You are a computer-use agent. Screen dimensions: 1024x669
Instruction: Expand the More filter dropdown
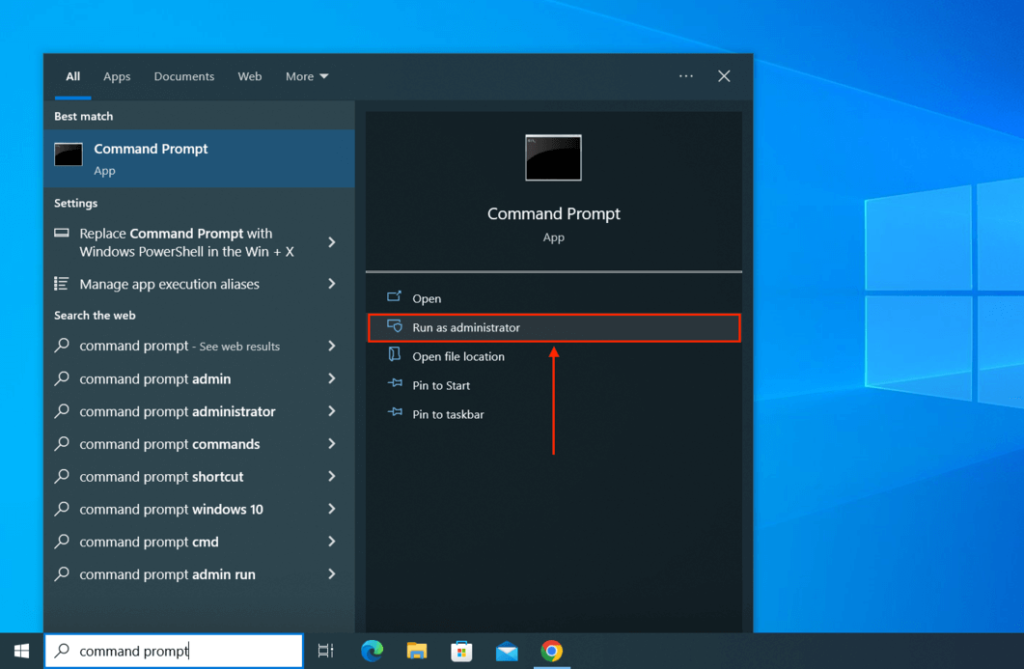coord(306,76)
